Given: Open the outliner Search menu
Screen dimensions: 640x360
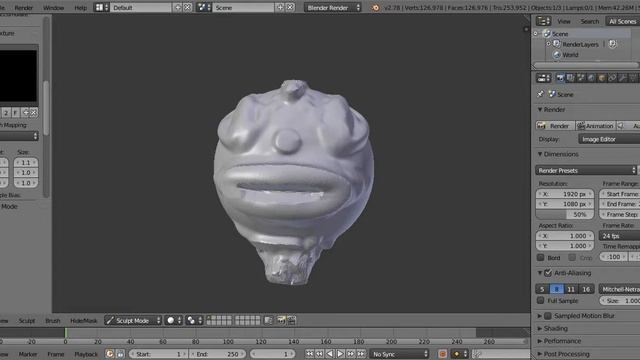Looking at the screenshot, I should pyautogui.click(x=590, y=21).
